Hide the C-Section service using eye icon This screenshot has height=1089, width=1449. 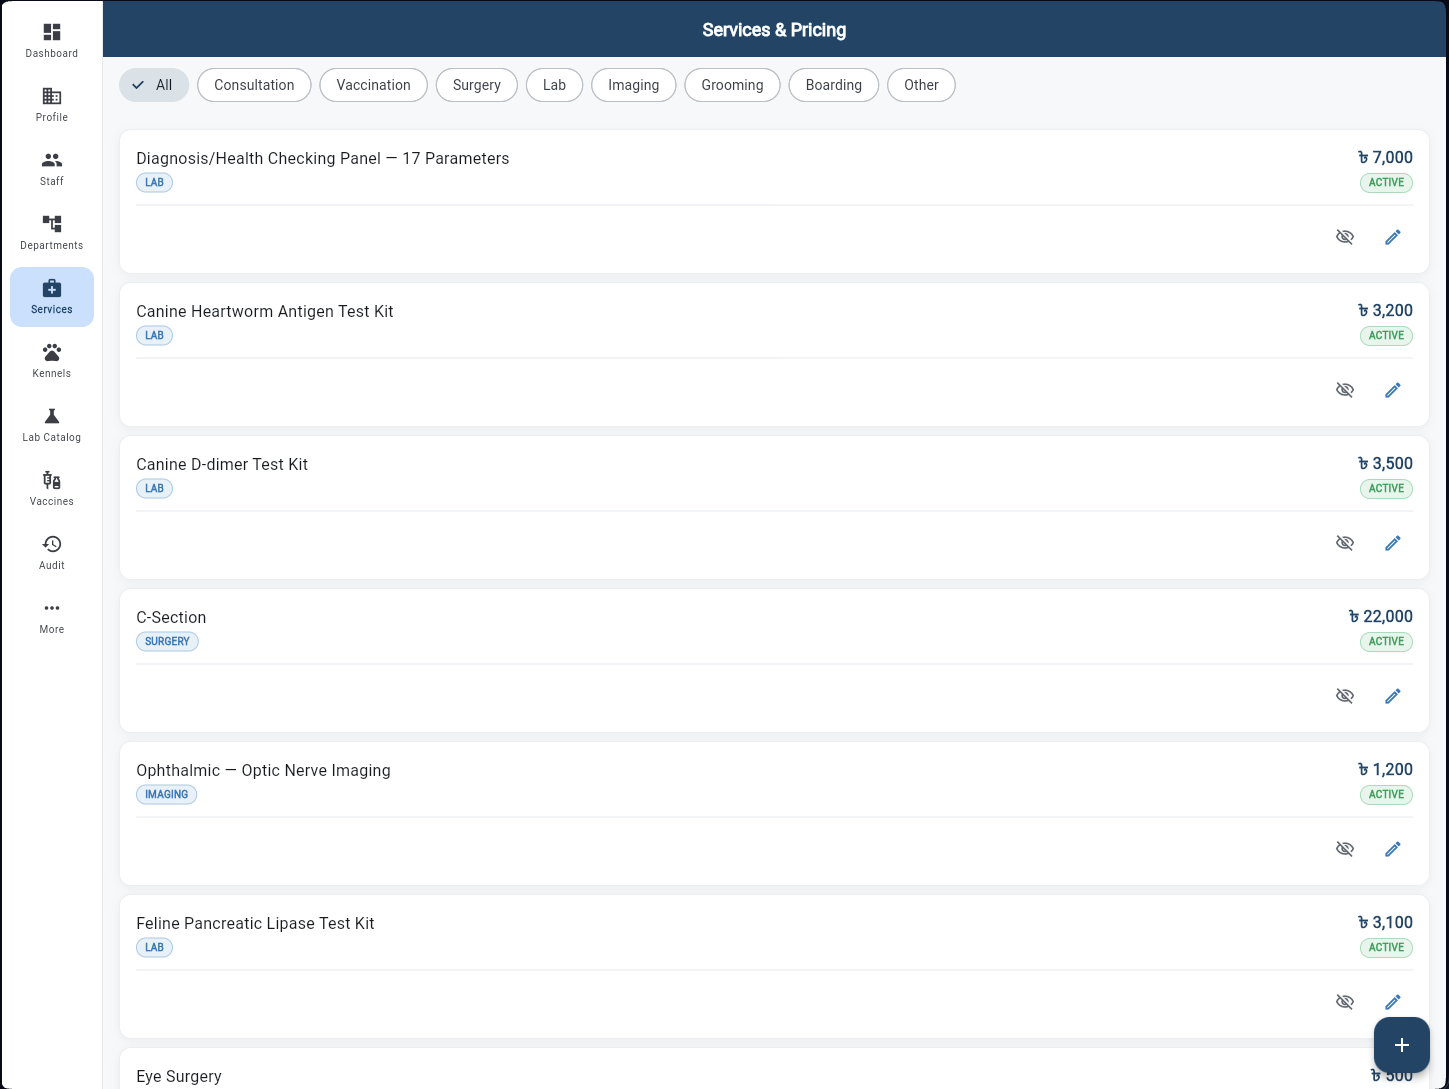coord(1345,695)
